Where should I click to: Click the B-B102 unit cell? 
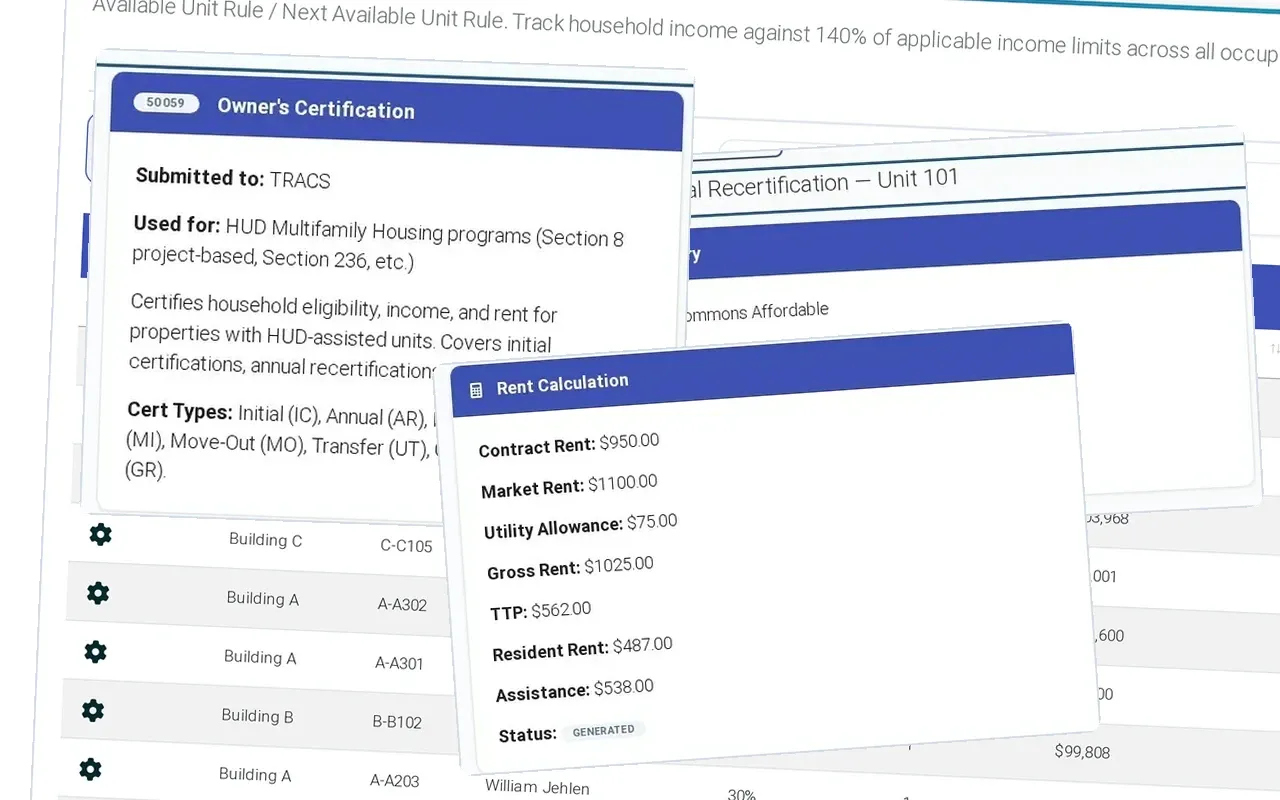[397, 722]
